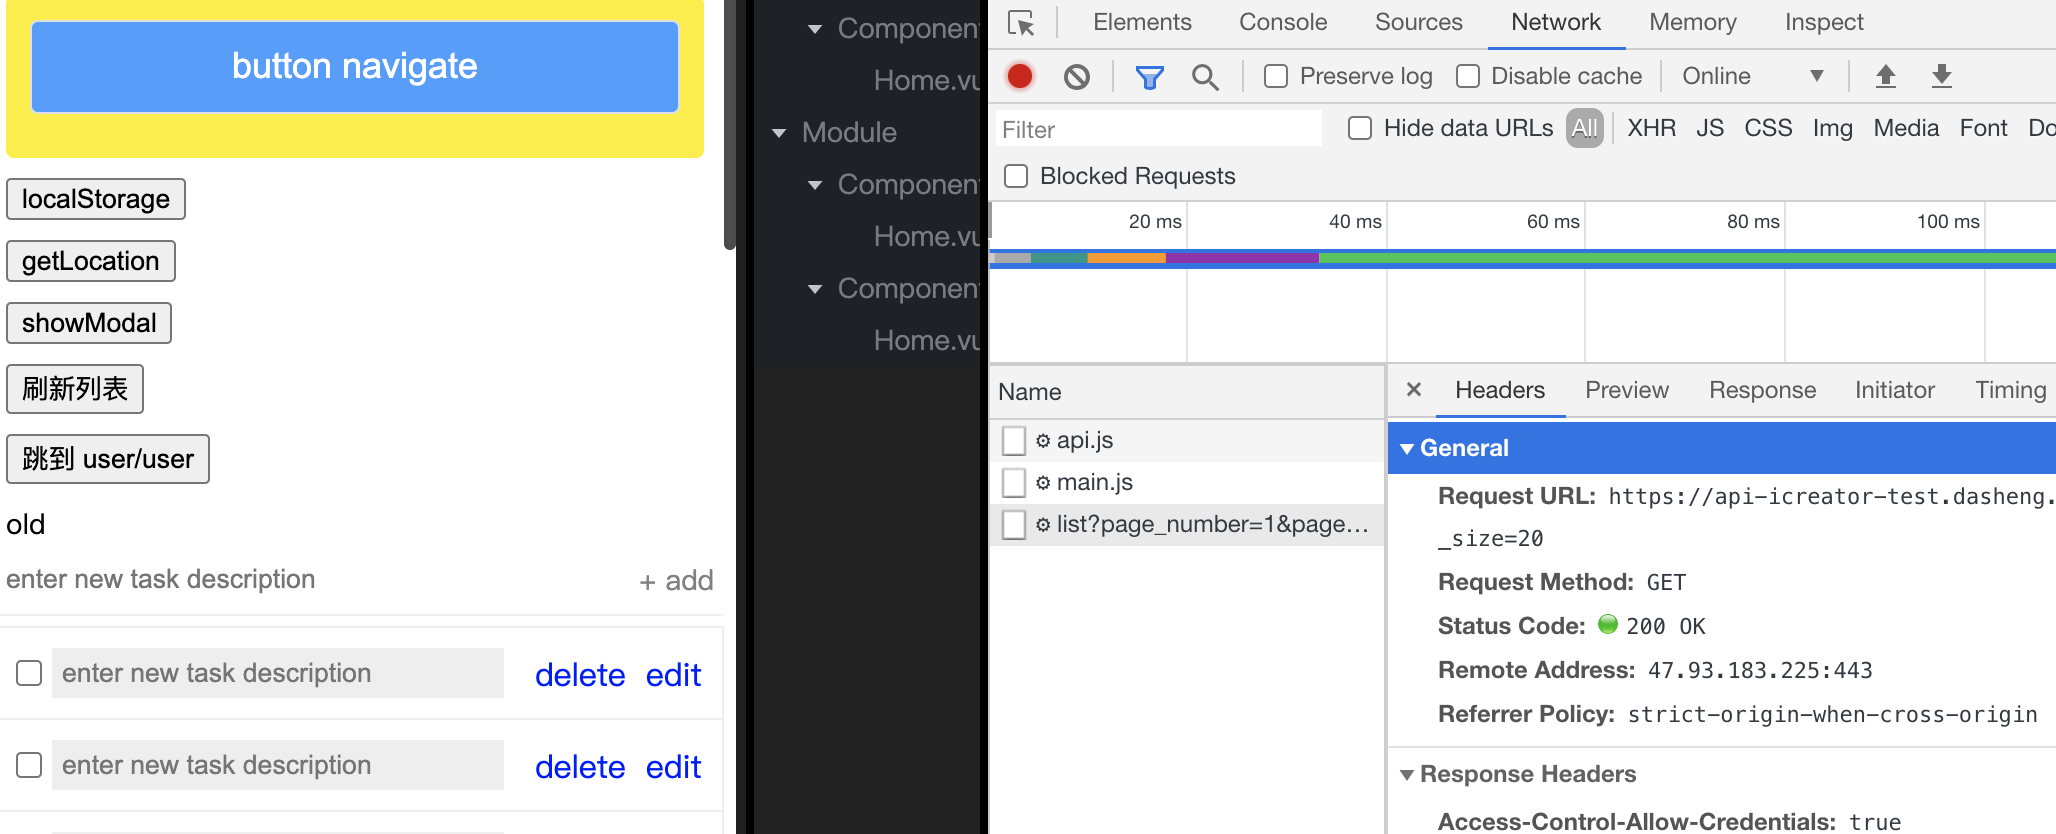Focus the top new task description input
This screenshot has height=834, width=2056.
click(315, 579)
